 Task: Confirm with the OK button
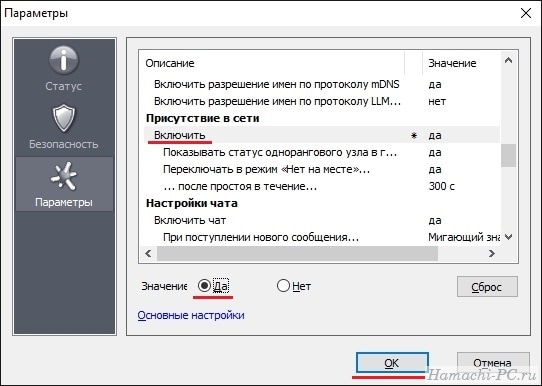pyautogui.click(x=392, y=363)
